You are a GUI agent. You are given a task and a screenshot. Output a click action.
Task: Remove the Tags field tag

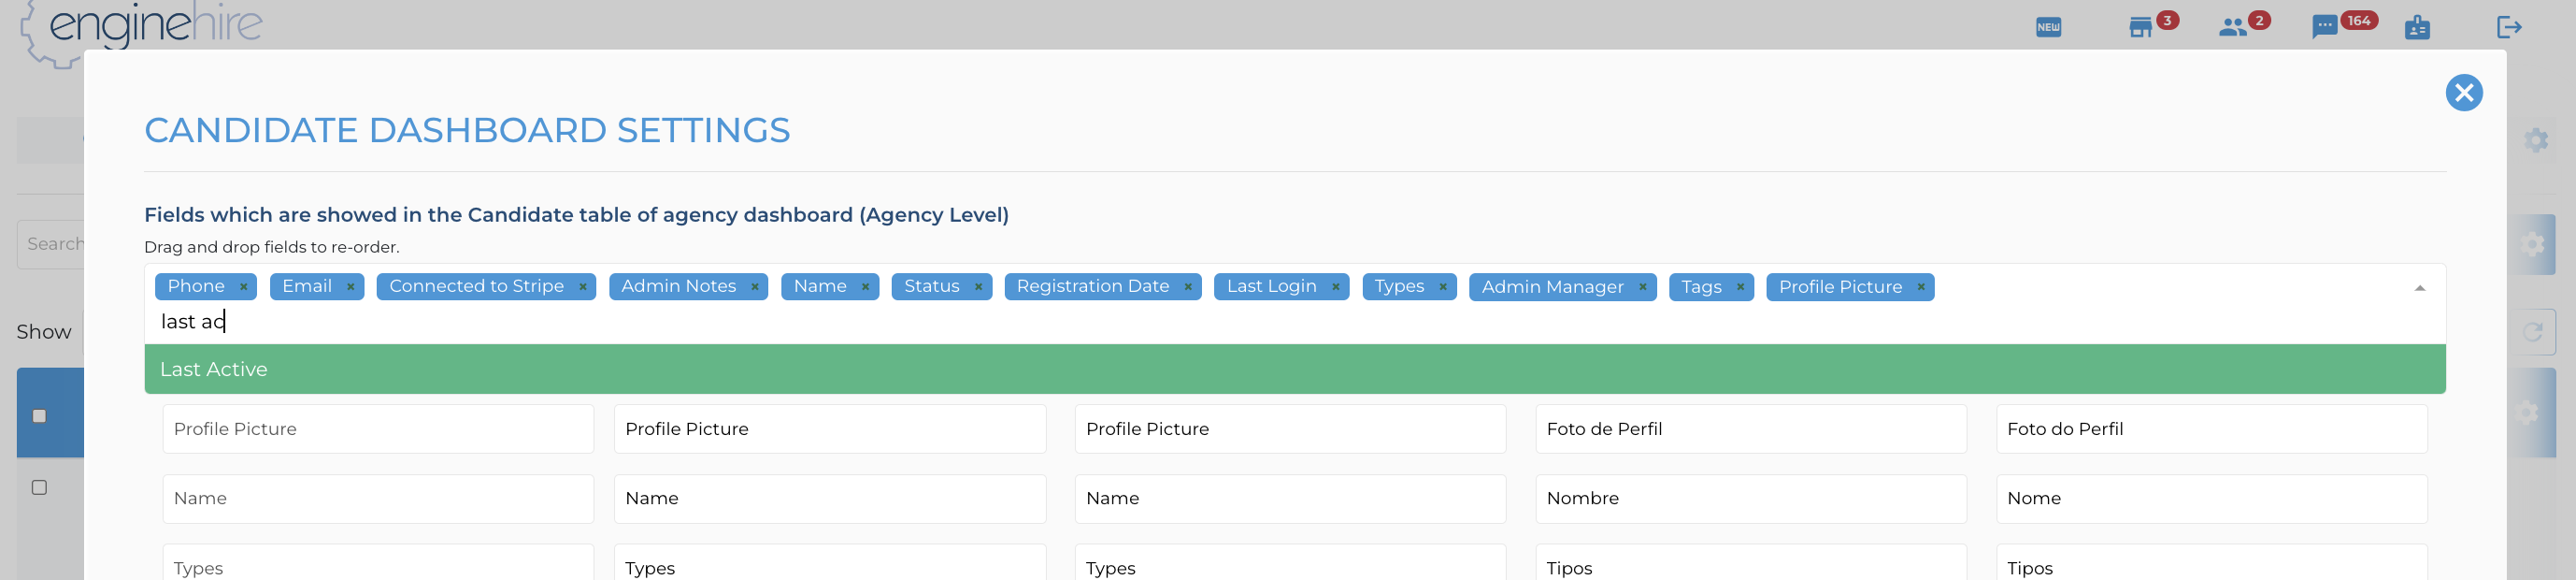click(1740, 287)
